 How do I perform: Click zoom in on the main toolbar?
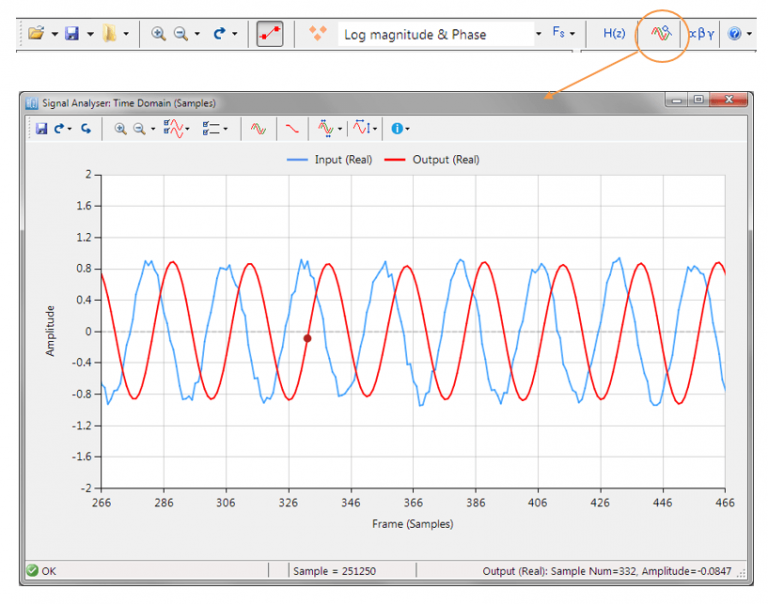click(x=158, y=34)
